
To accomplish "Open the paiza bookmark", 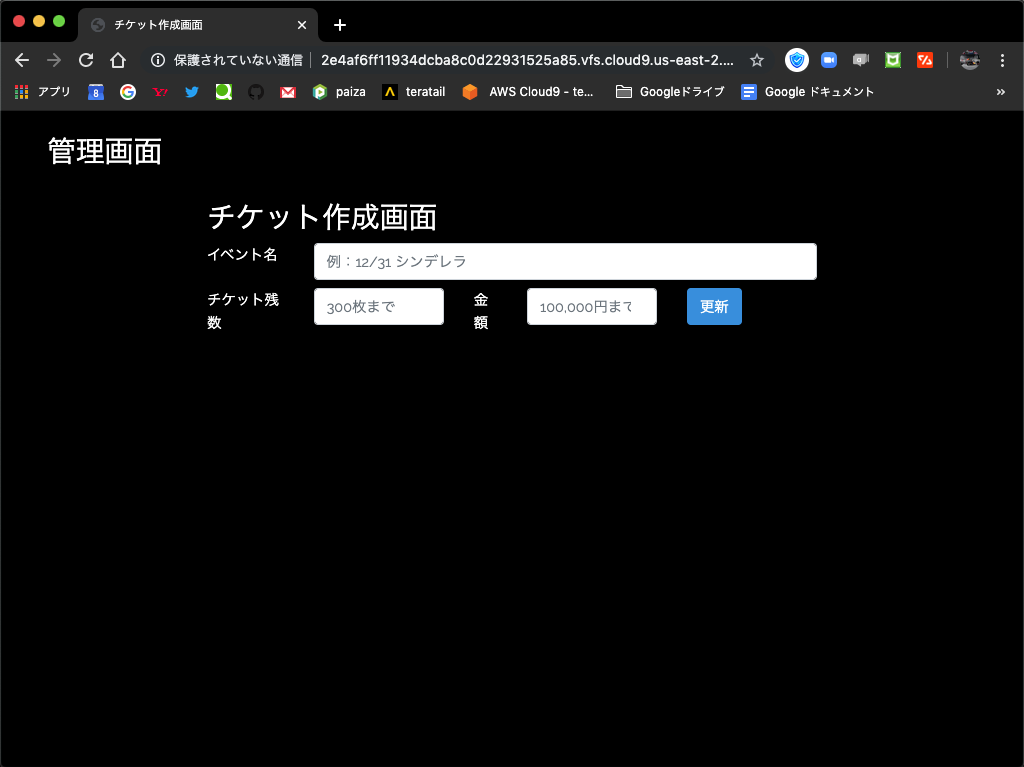I will coord(339,92).
